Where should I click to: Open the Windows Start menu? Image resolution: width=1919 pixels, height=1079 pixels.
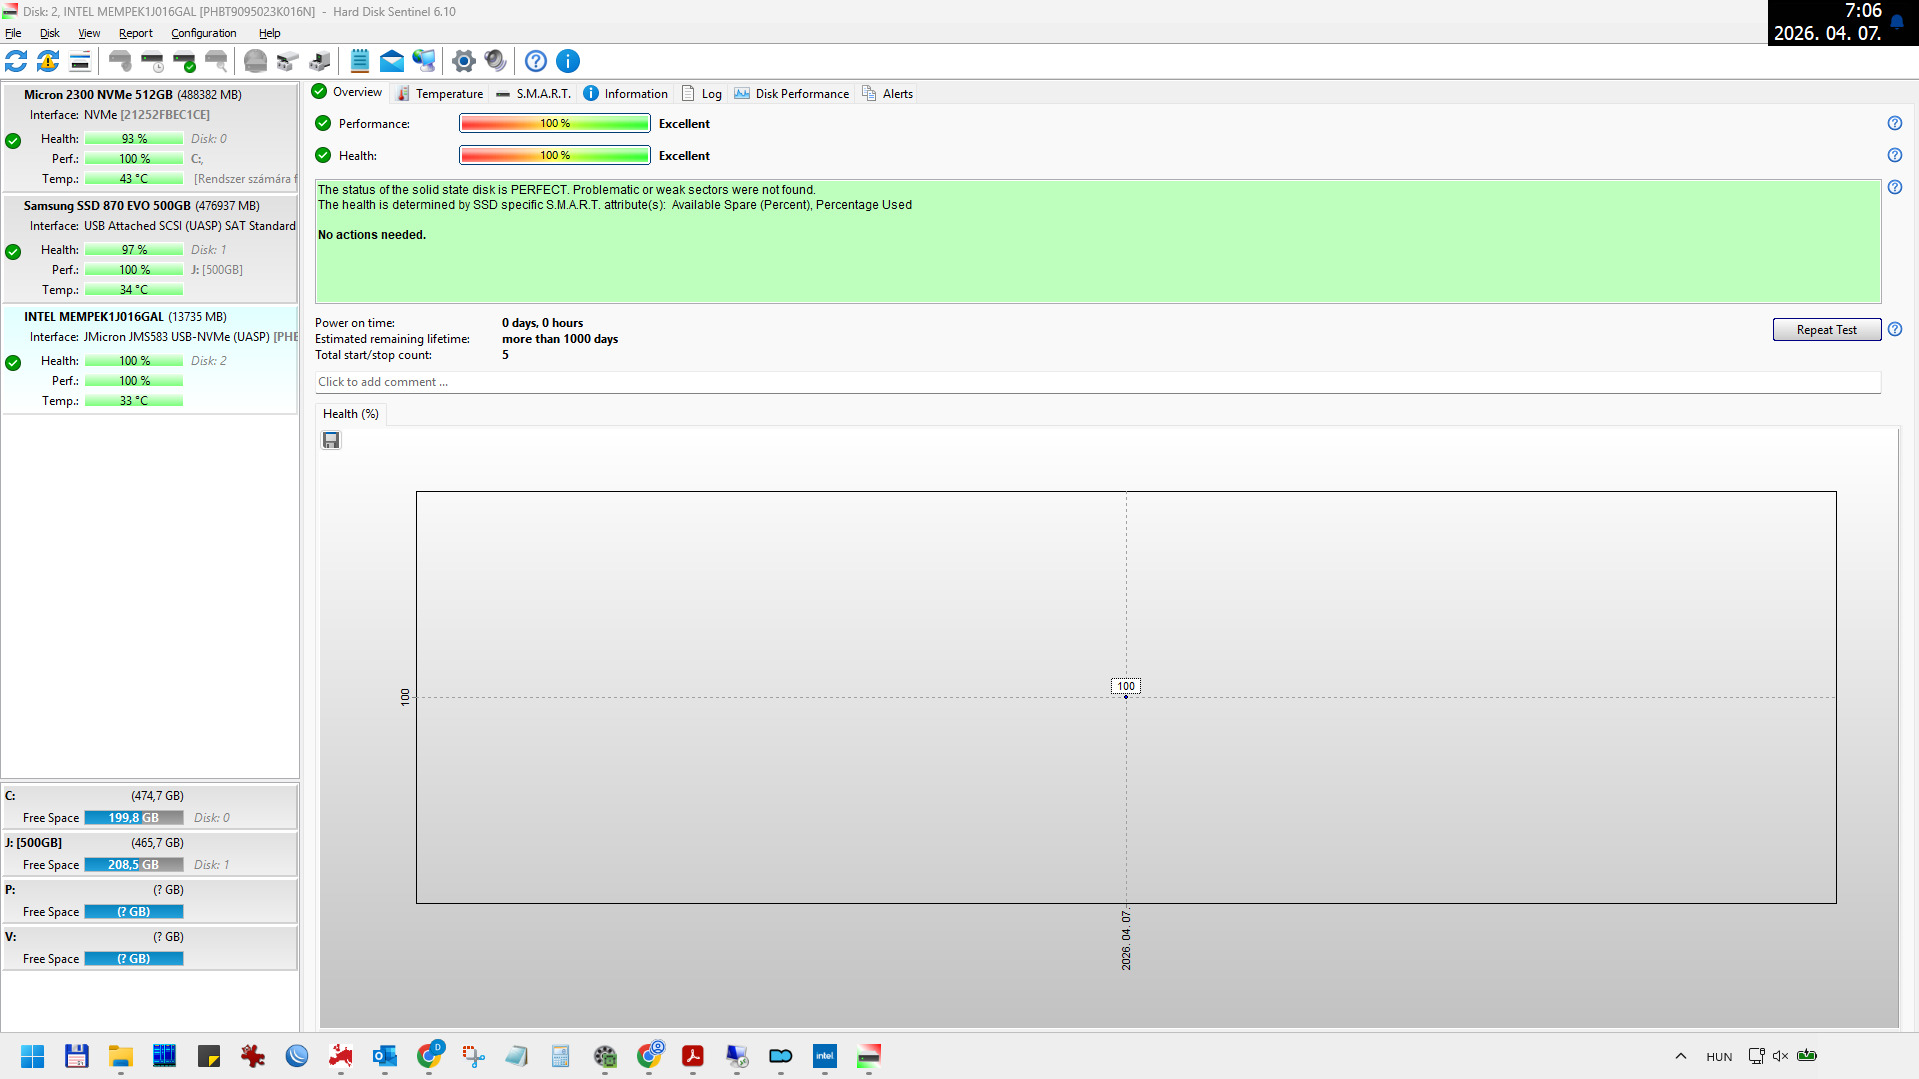coord(33,1056)
